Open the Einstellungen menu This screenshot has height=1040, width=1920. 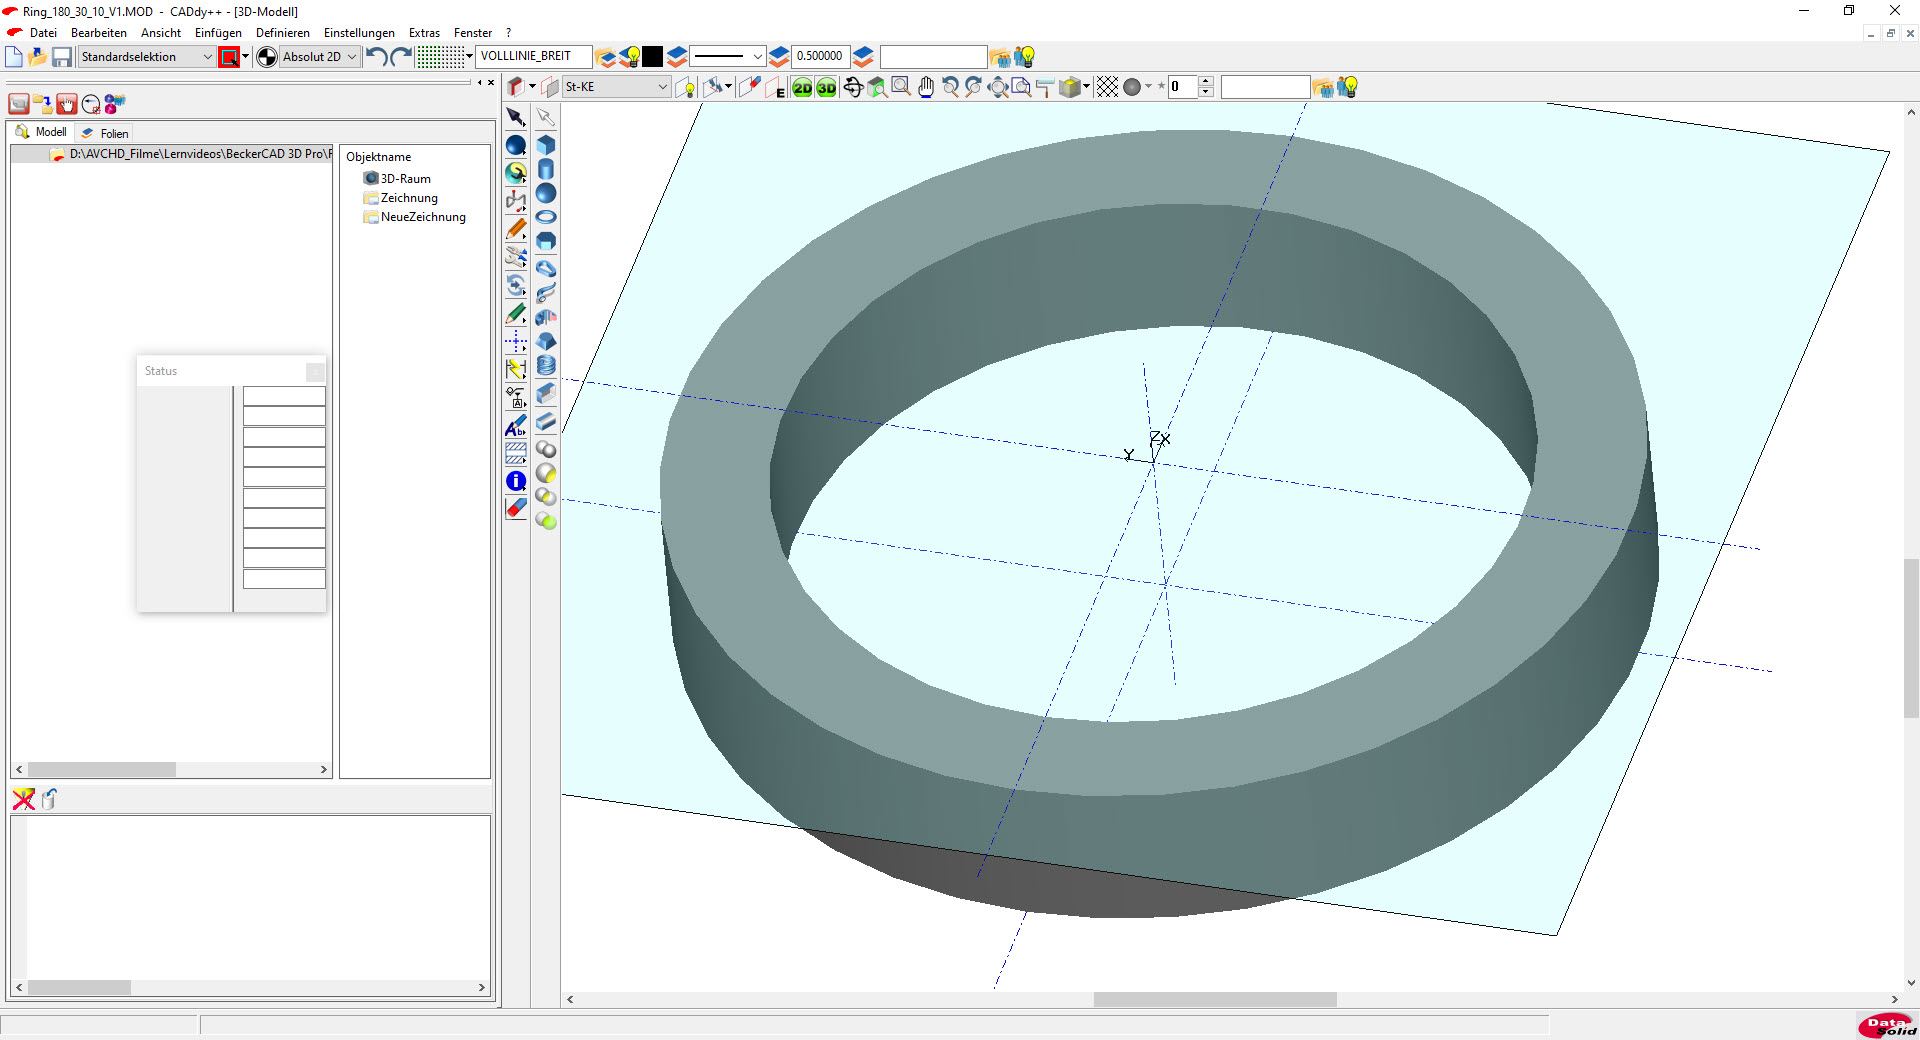[358, 33]
